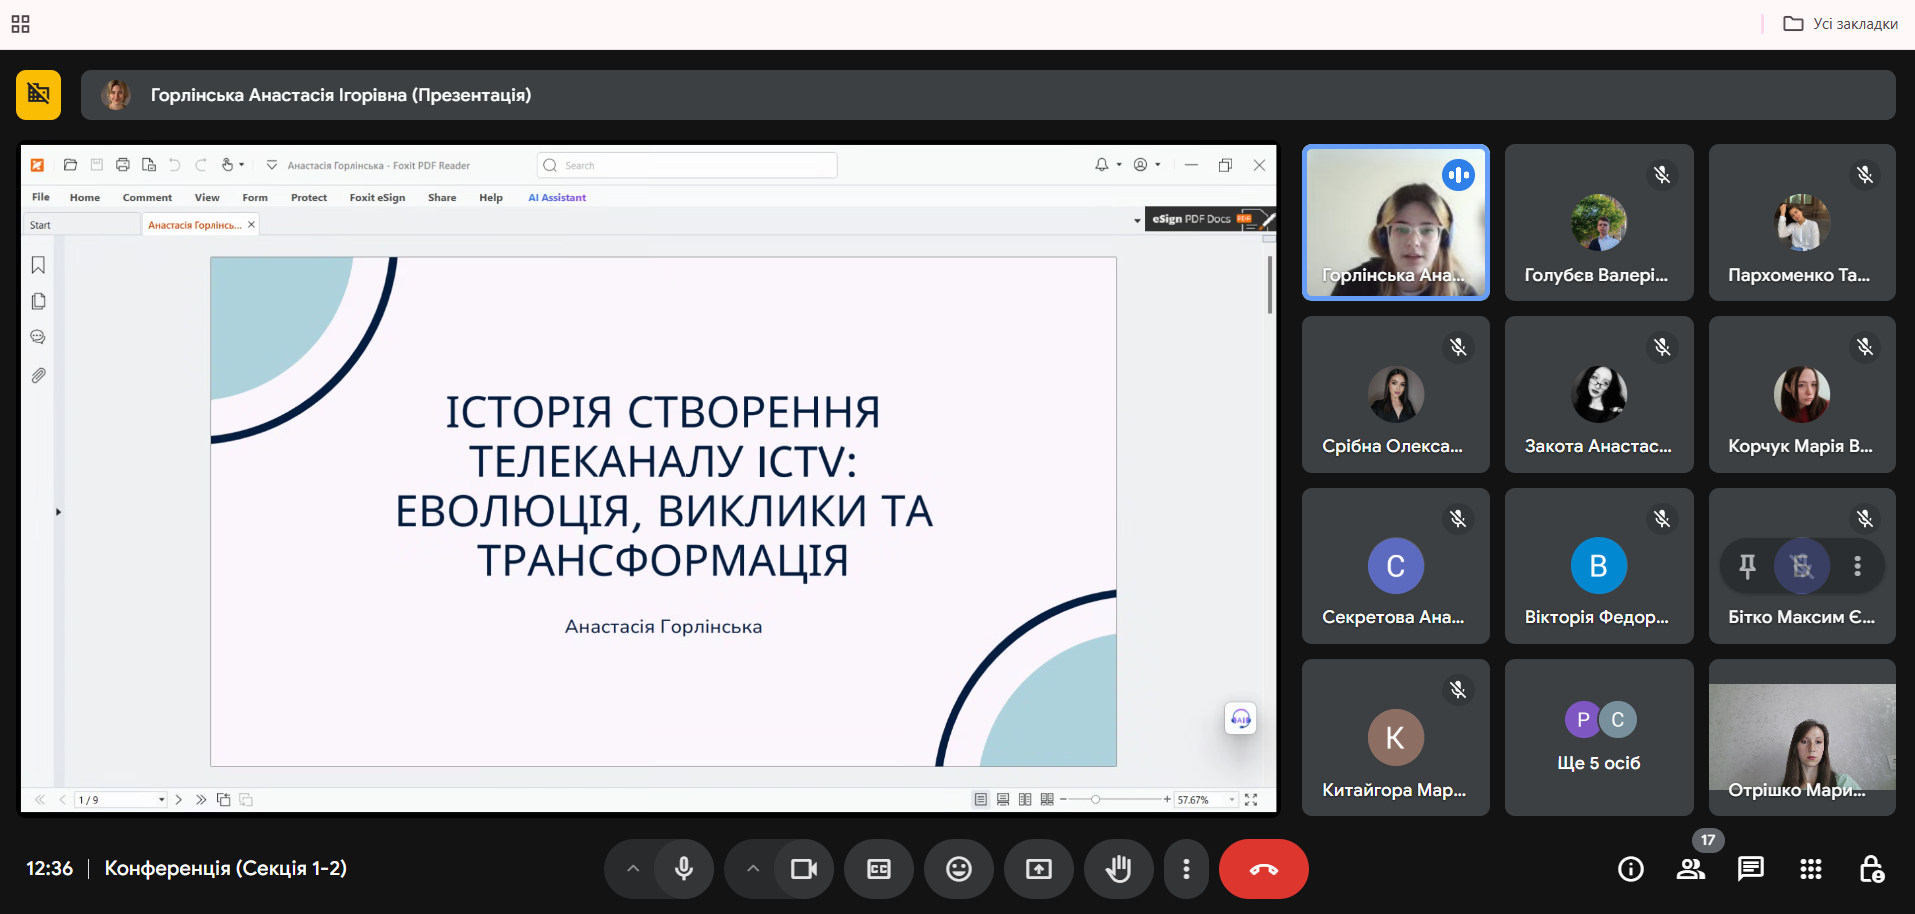Open the AI Assistant tab

[x=557, y=197]
